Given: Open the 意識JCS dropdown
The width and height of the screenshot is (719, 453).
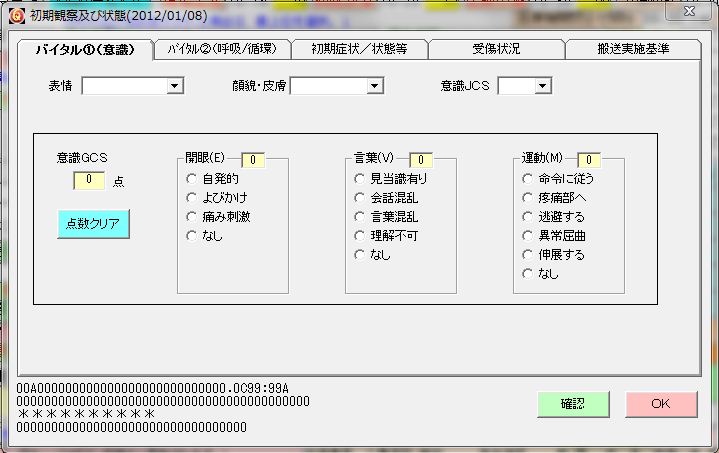Looking at the screenshot, I should (x=543, y=87).
